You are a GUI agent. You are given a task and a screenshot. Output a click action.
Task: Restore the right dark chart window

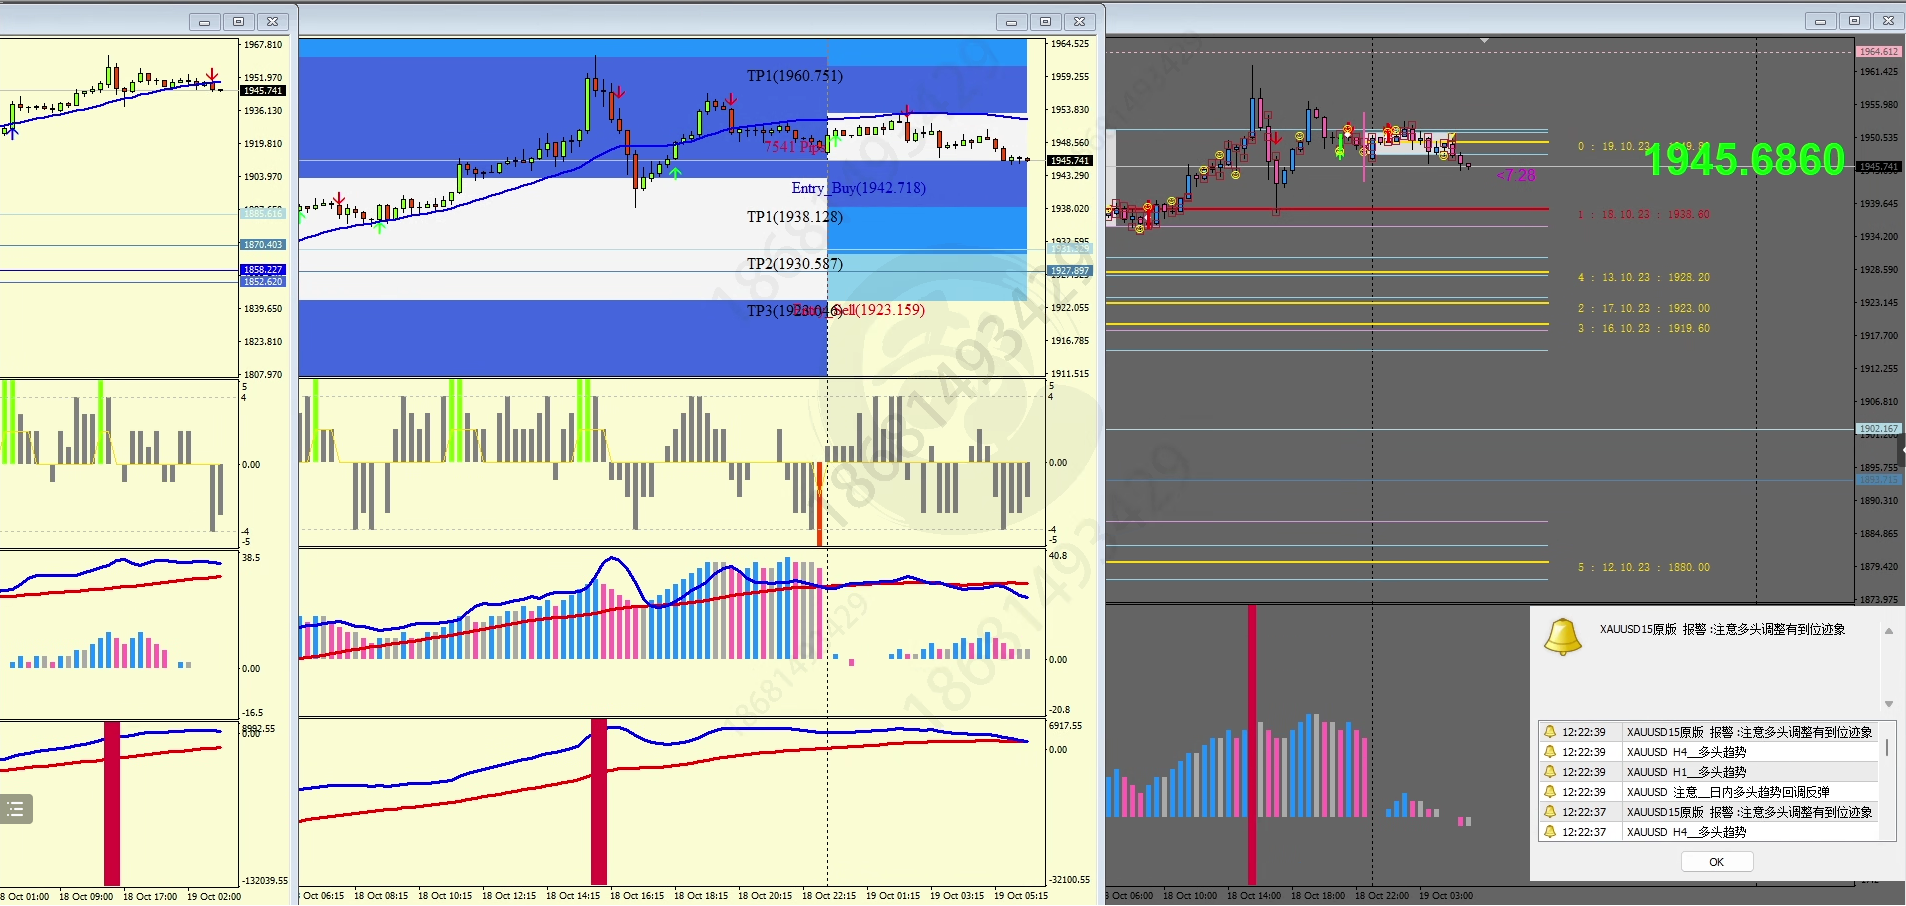click(1854, 21)
